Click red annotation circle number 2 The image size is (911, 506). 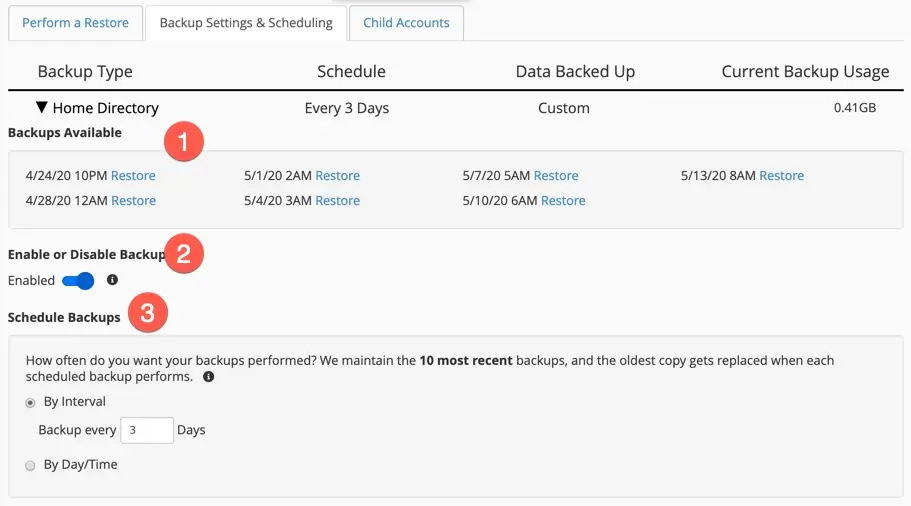184,253
